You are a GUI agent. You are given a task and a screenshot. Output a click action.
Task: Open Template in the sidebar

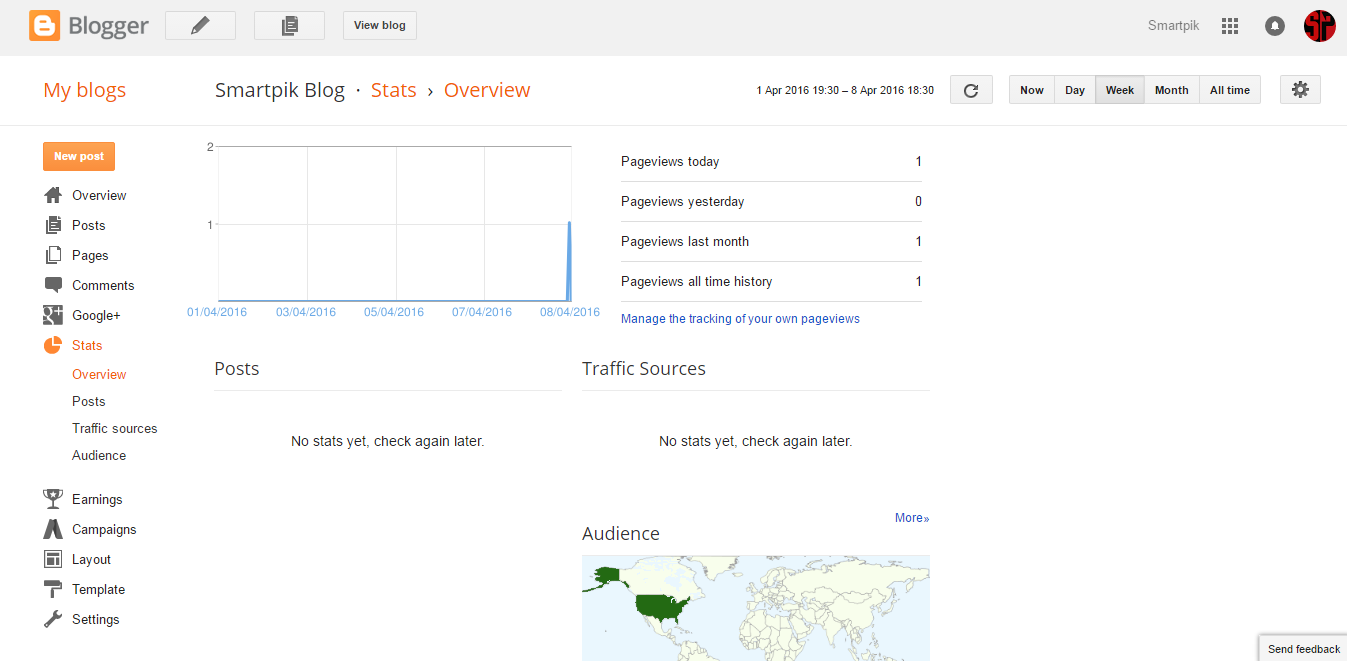tap(98, 589)
